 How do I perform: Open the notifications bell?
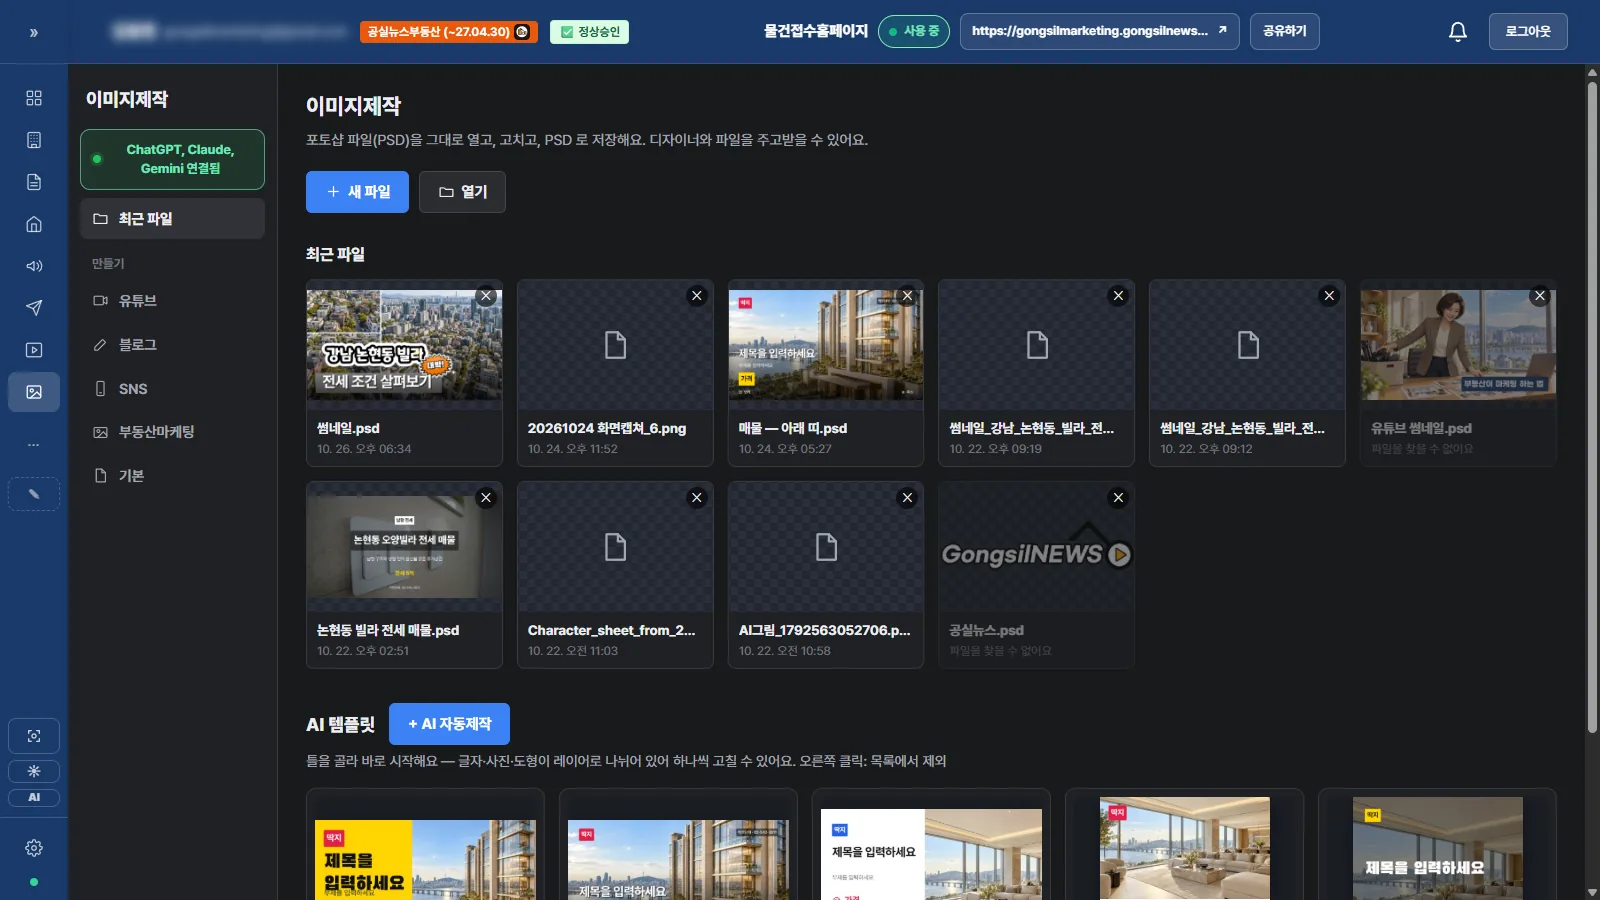1458,32
